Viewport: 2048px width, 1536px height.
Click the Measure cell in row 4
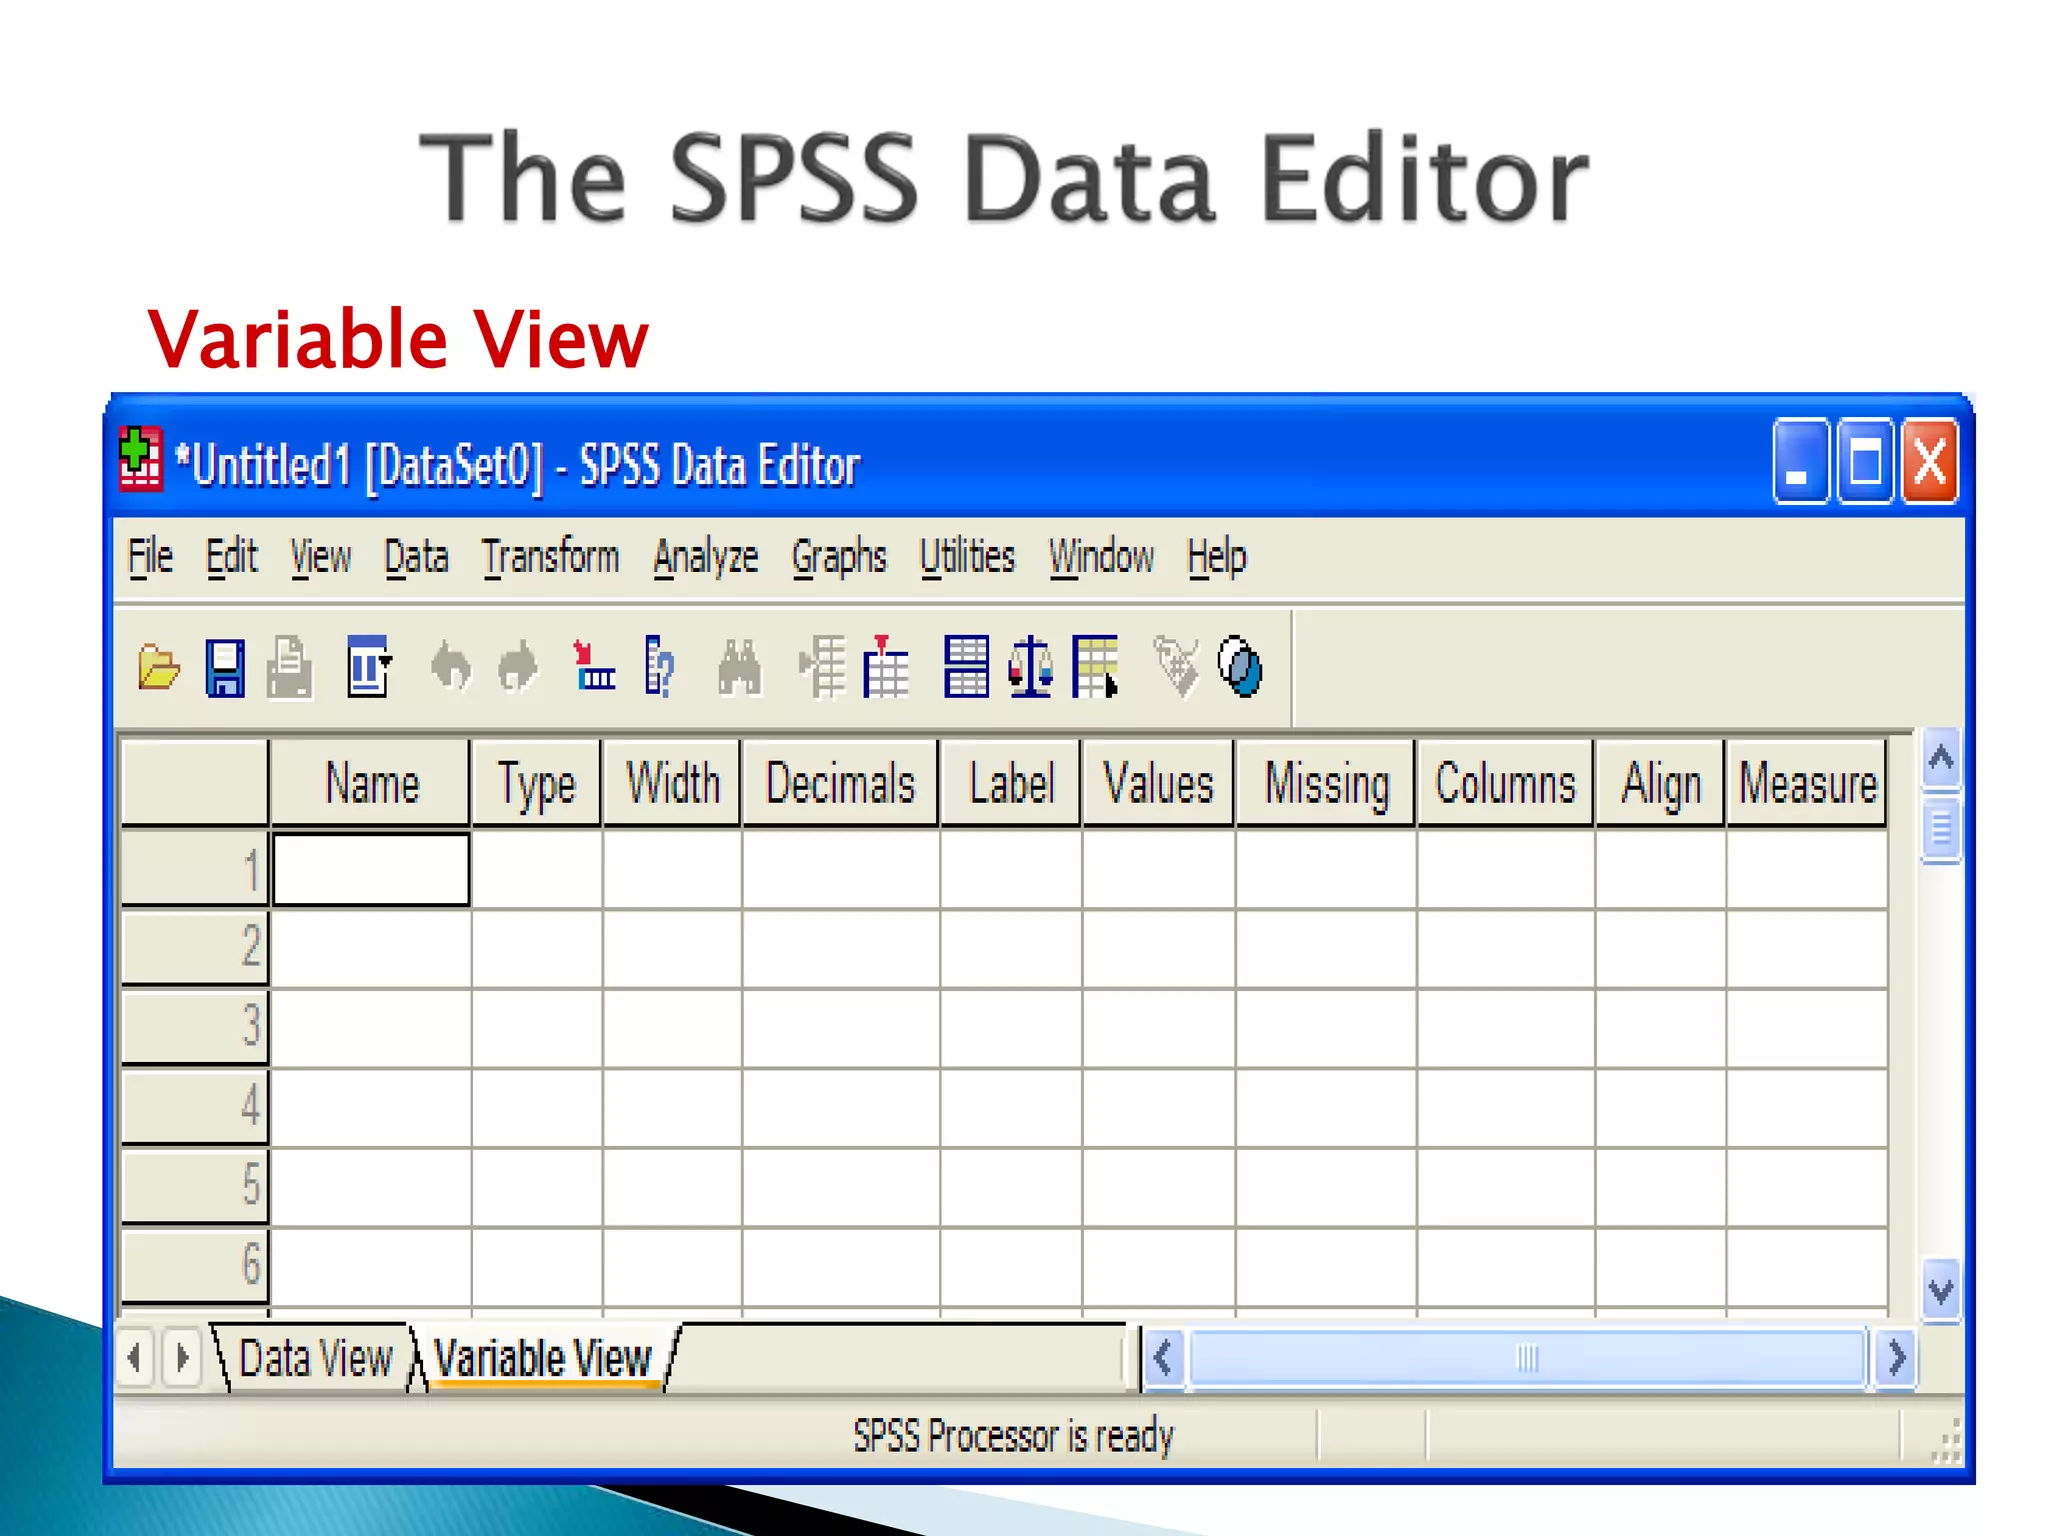pyautogui.click(x=1807, y=1108)
